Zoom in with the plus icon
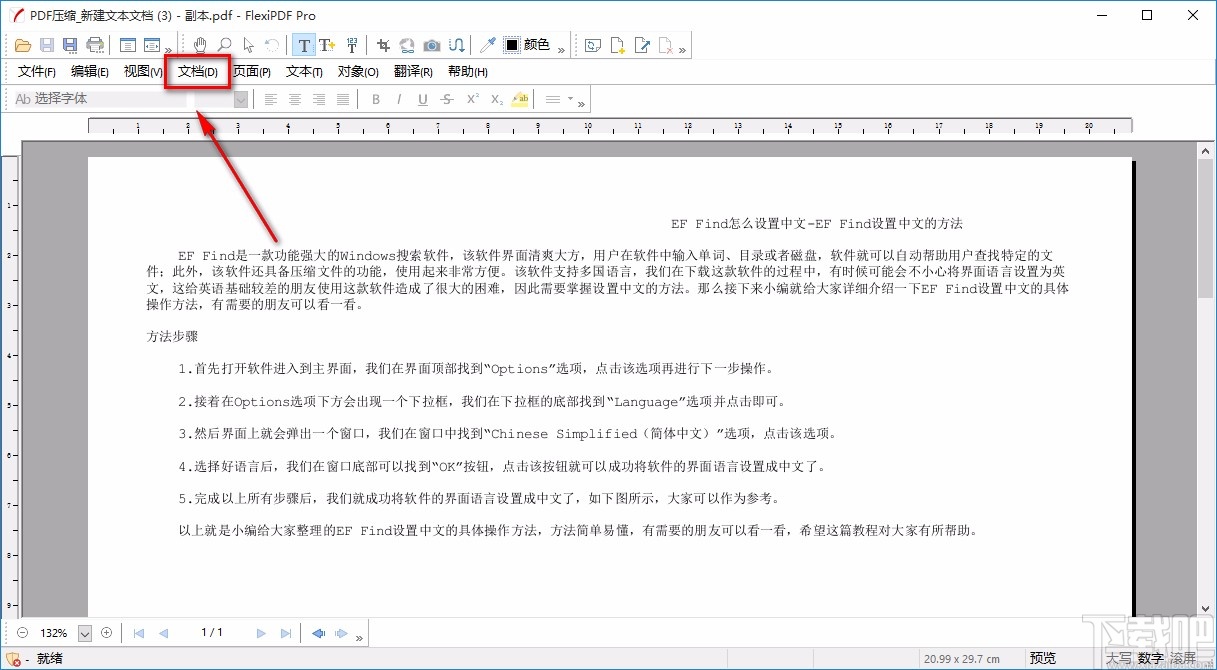The image size is (1217, 670). (x=107, y=633)
